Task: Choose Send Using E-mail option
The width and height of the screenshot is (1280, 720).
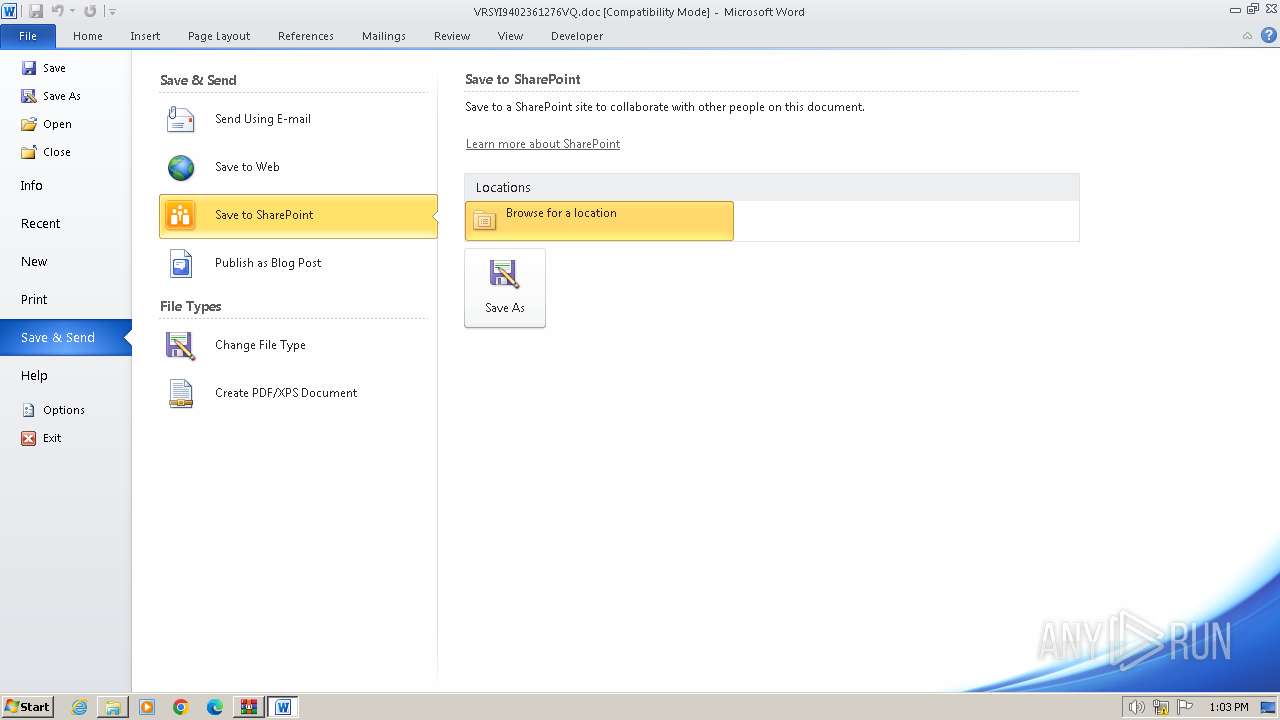Action: 298,119
